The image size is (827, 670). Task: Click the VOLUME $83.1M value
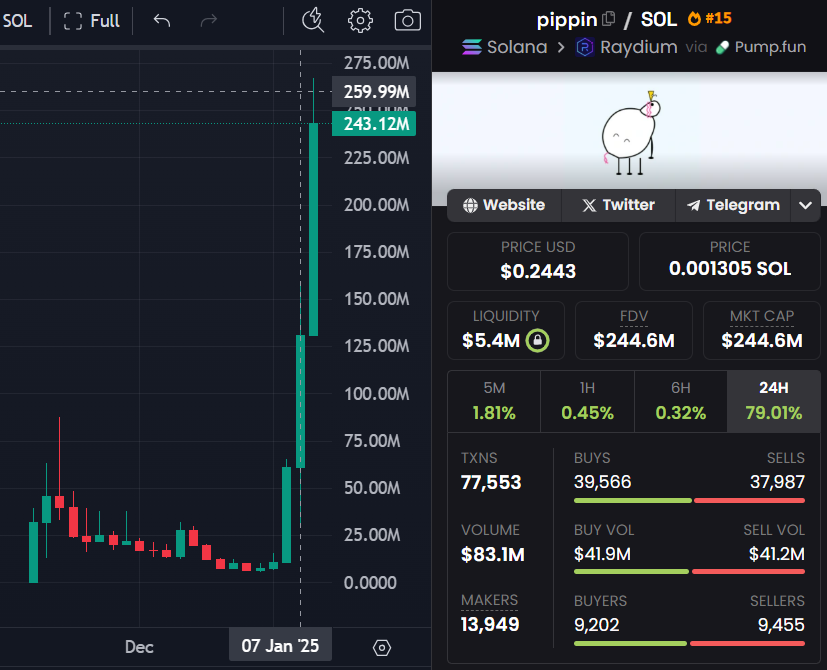(493, 554)
